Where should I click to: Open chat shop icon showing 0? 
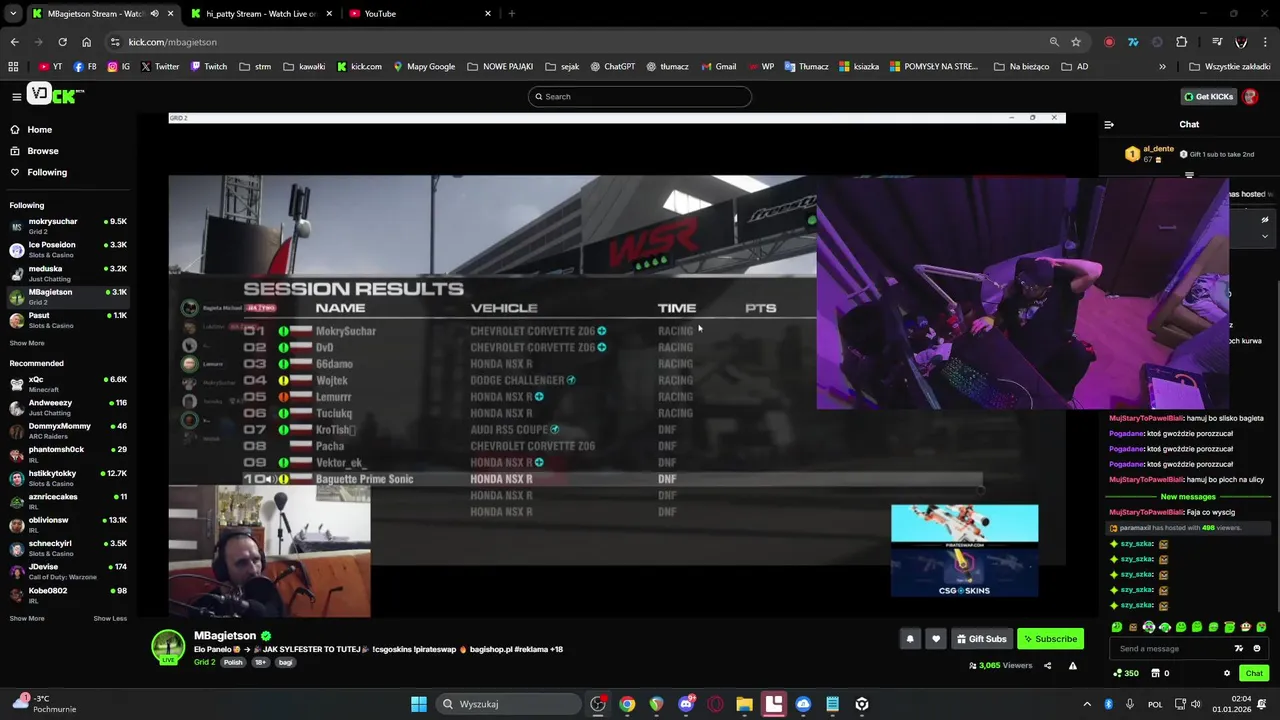click(x=1160, y=673)
